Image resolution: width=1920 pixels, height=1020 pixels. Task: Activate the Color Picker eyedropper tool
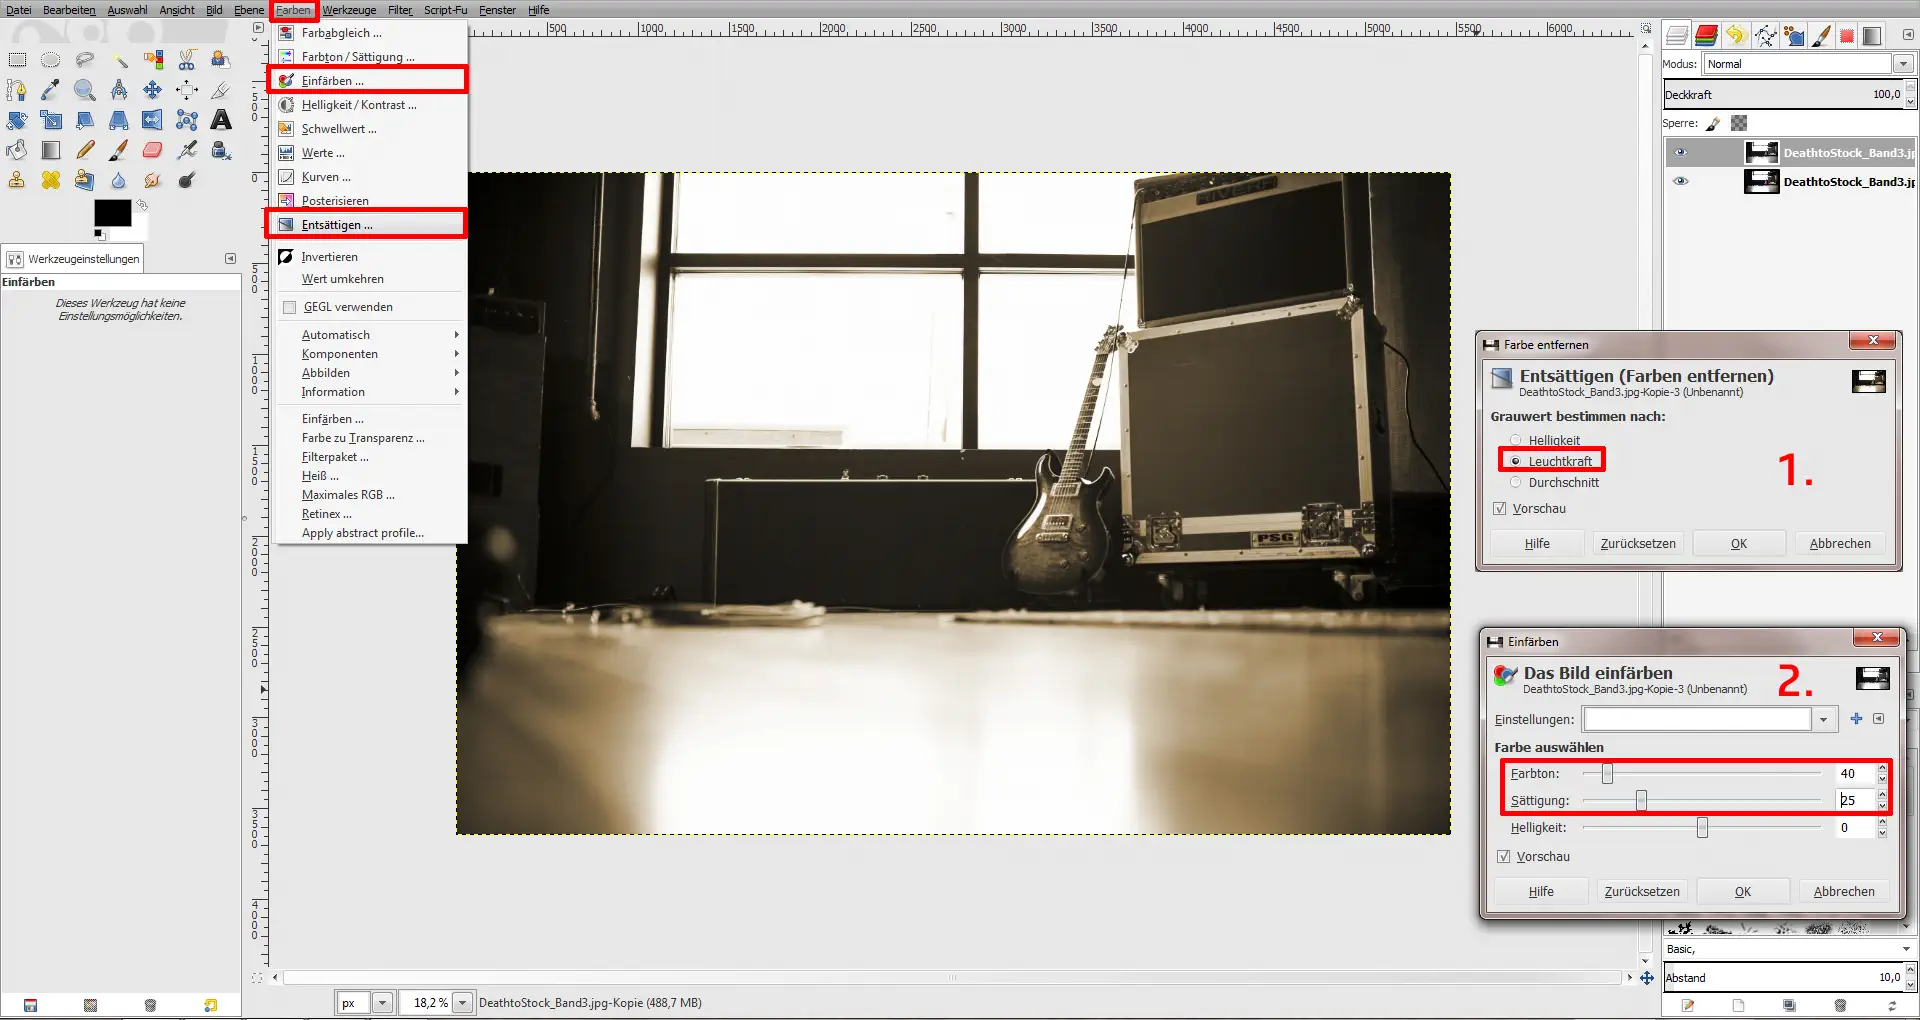tap(51, 90)
